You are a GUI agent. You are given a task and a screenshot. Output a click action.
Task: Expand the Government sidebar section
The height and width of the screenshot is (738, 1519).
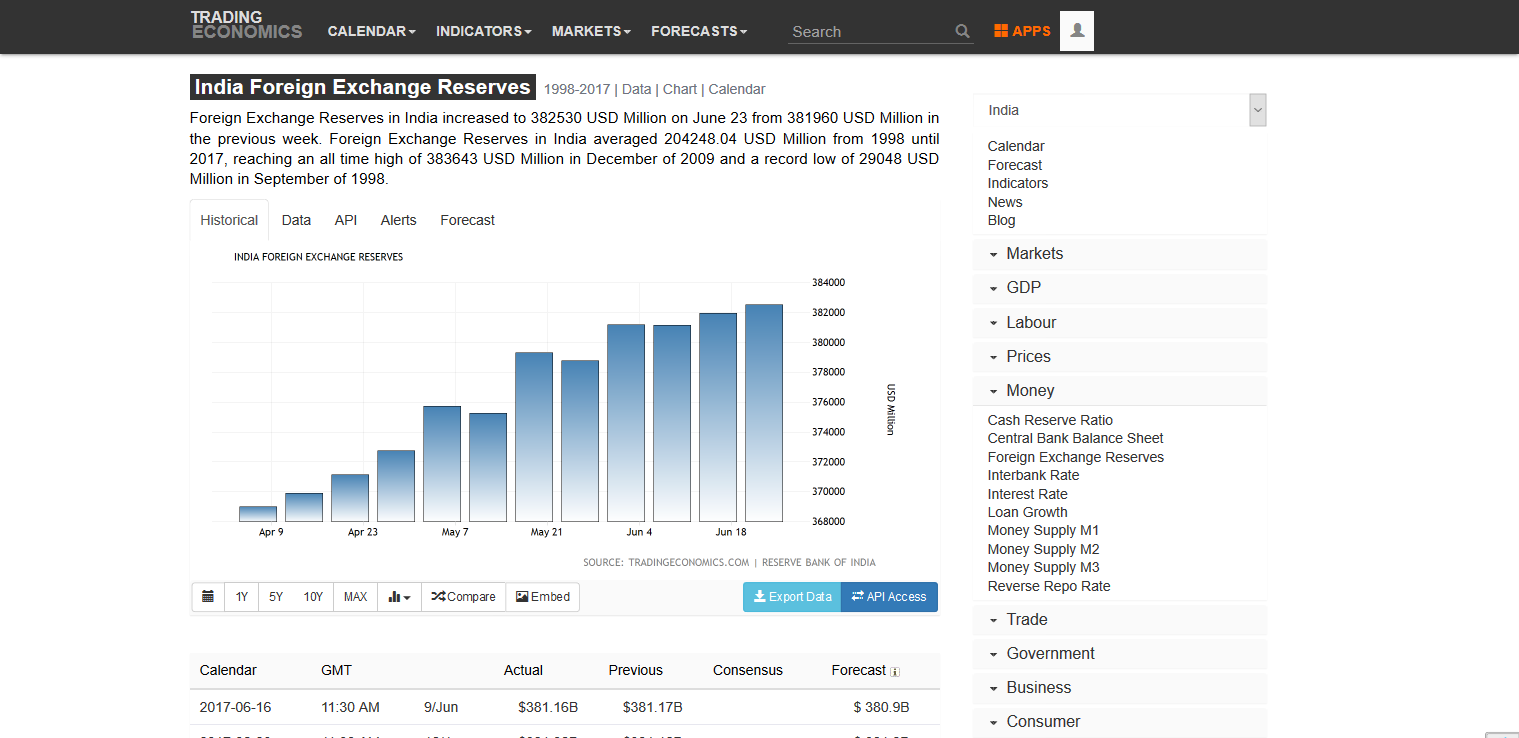[1120, 654]
